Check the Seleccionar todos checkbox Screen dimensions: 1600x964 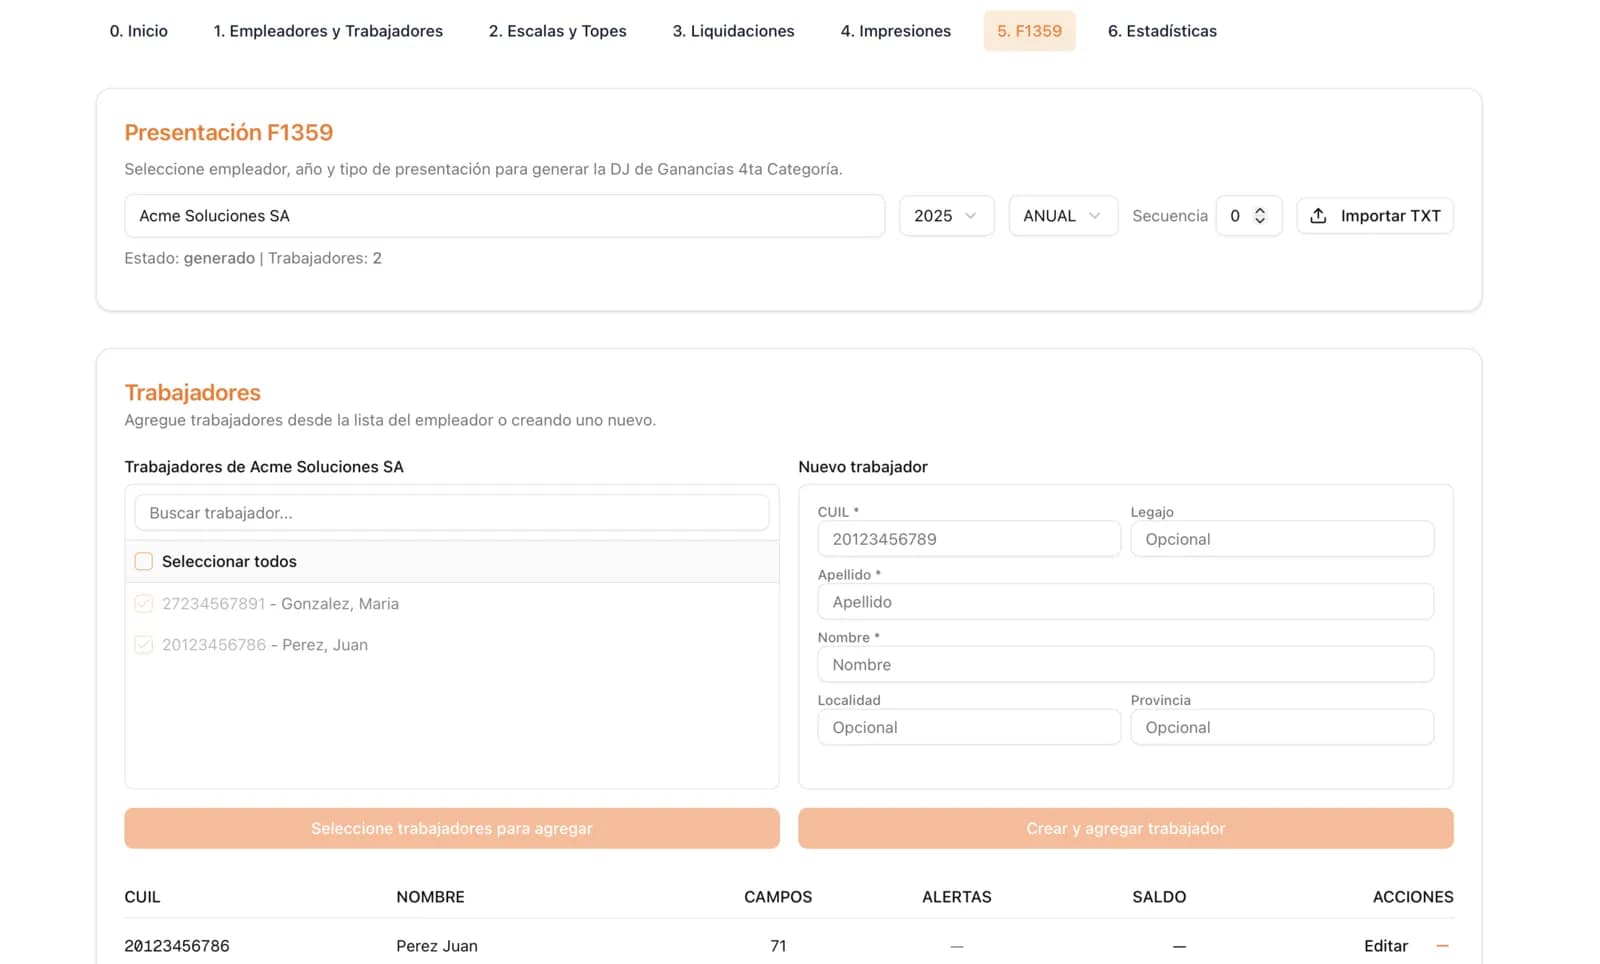pyautogui.click(x=144, y=562)
